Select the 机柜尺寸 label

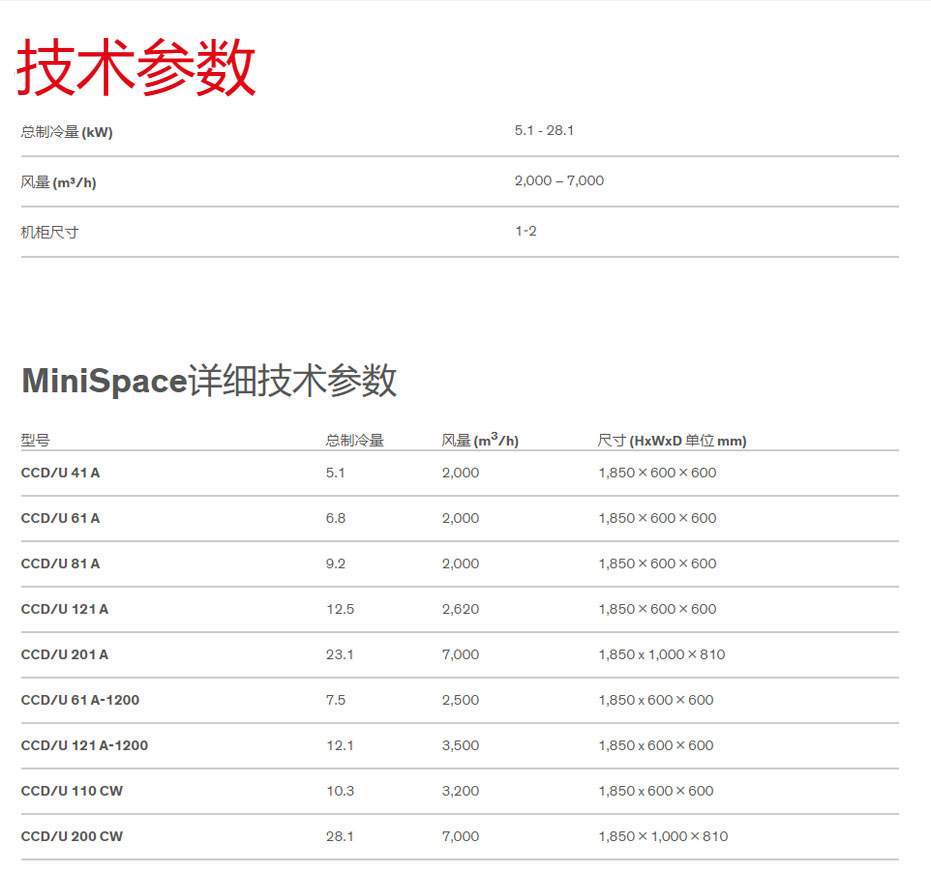[x=49, y=232]
